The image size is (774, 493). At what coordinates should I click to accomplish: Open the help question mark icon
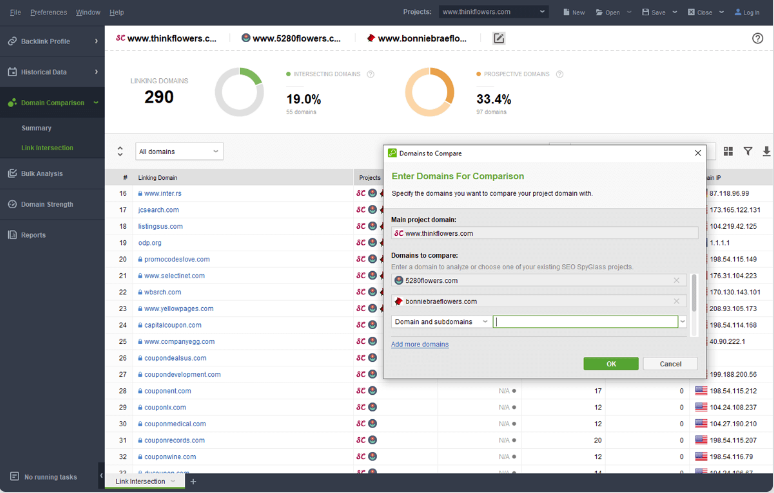pos(757,38)
